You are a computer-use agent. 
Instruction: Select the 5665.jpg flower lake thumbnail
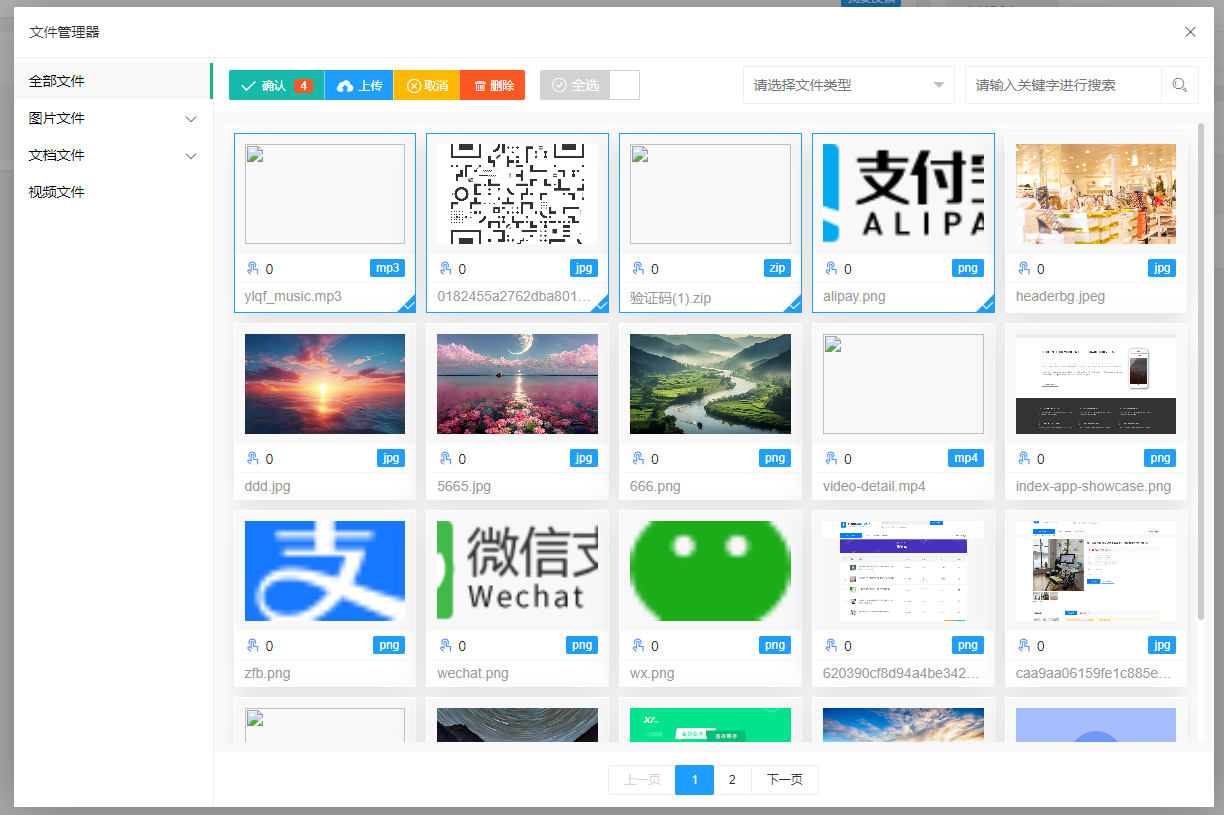point(518,384)
